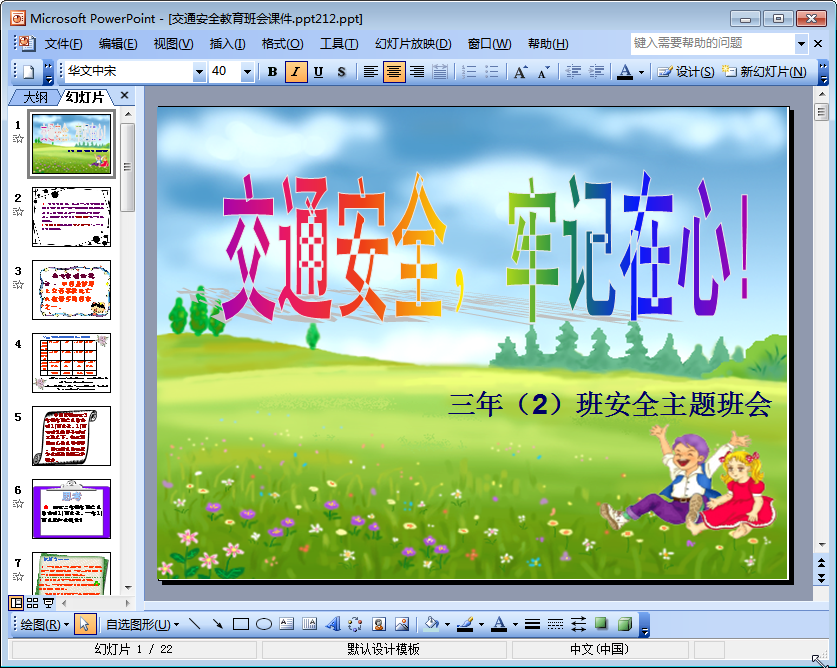837x668 pixels.
Task: Select the Line drawing tool
Action: (194, 624)
